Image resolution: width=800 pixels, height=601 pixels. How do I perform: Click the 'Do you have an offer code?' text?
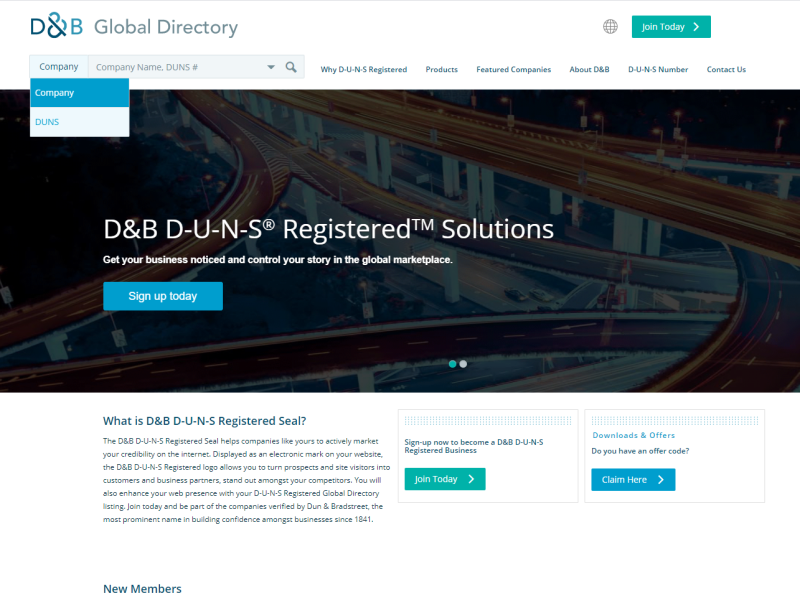640,451
